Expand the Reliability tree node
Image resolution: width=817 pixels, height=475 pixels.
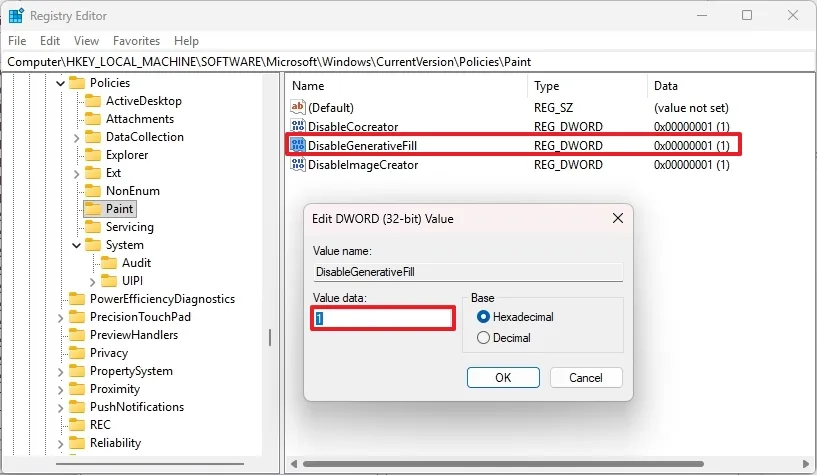pyautogui.click(x=60, y=444)
